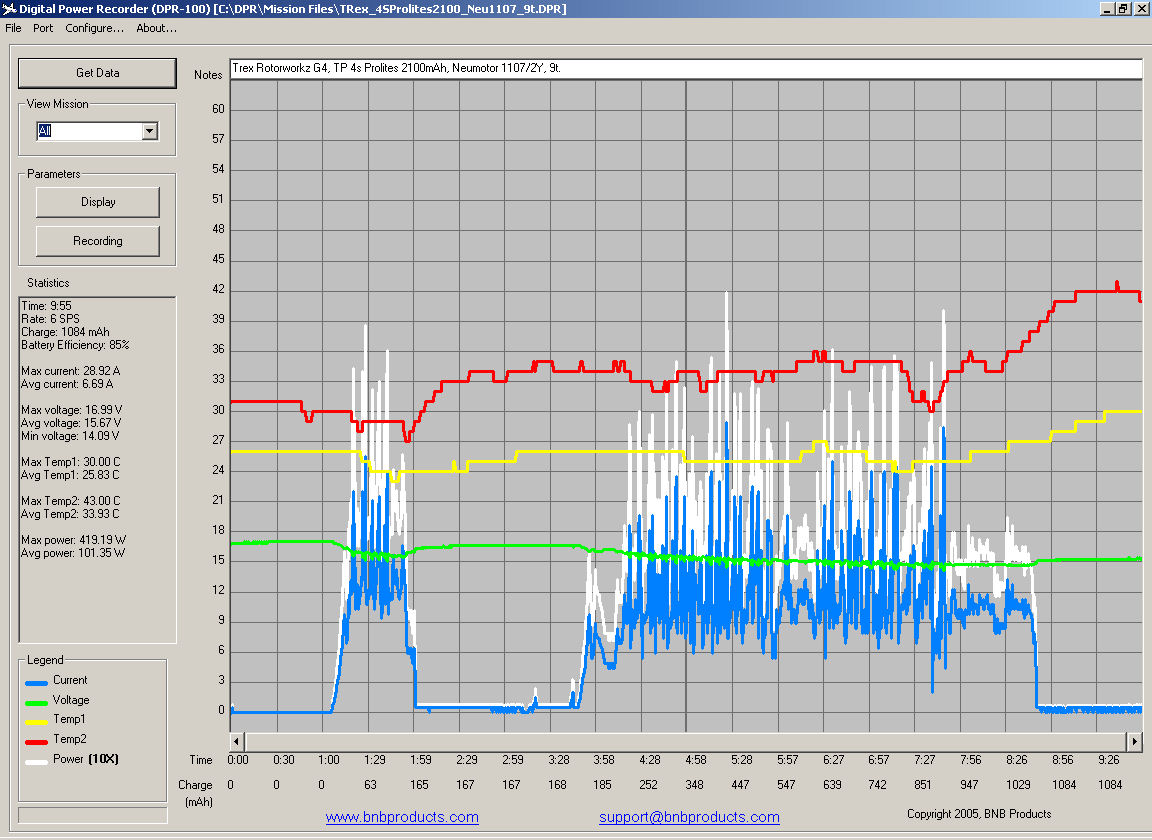Click the graph scrollbar right arrow
This screenshot has width=1152, height=840.
click(x=1134, y=742)
